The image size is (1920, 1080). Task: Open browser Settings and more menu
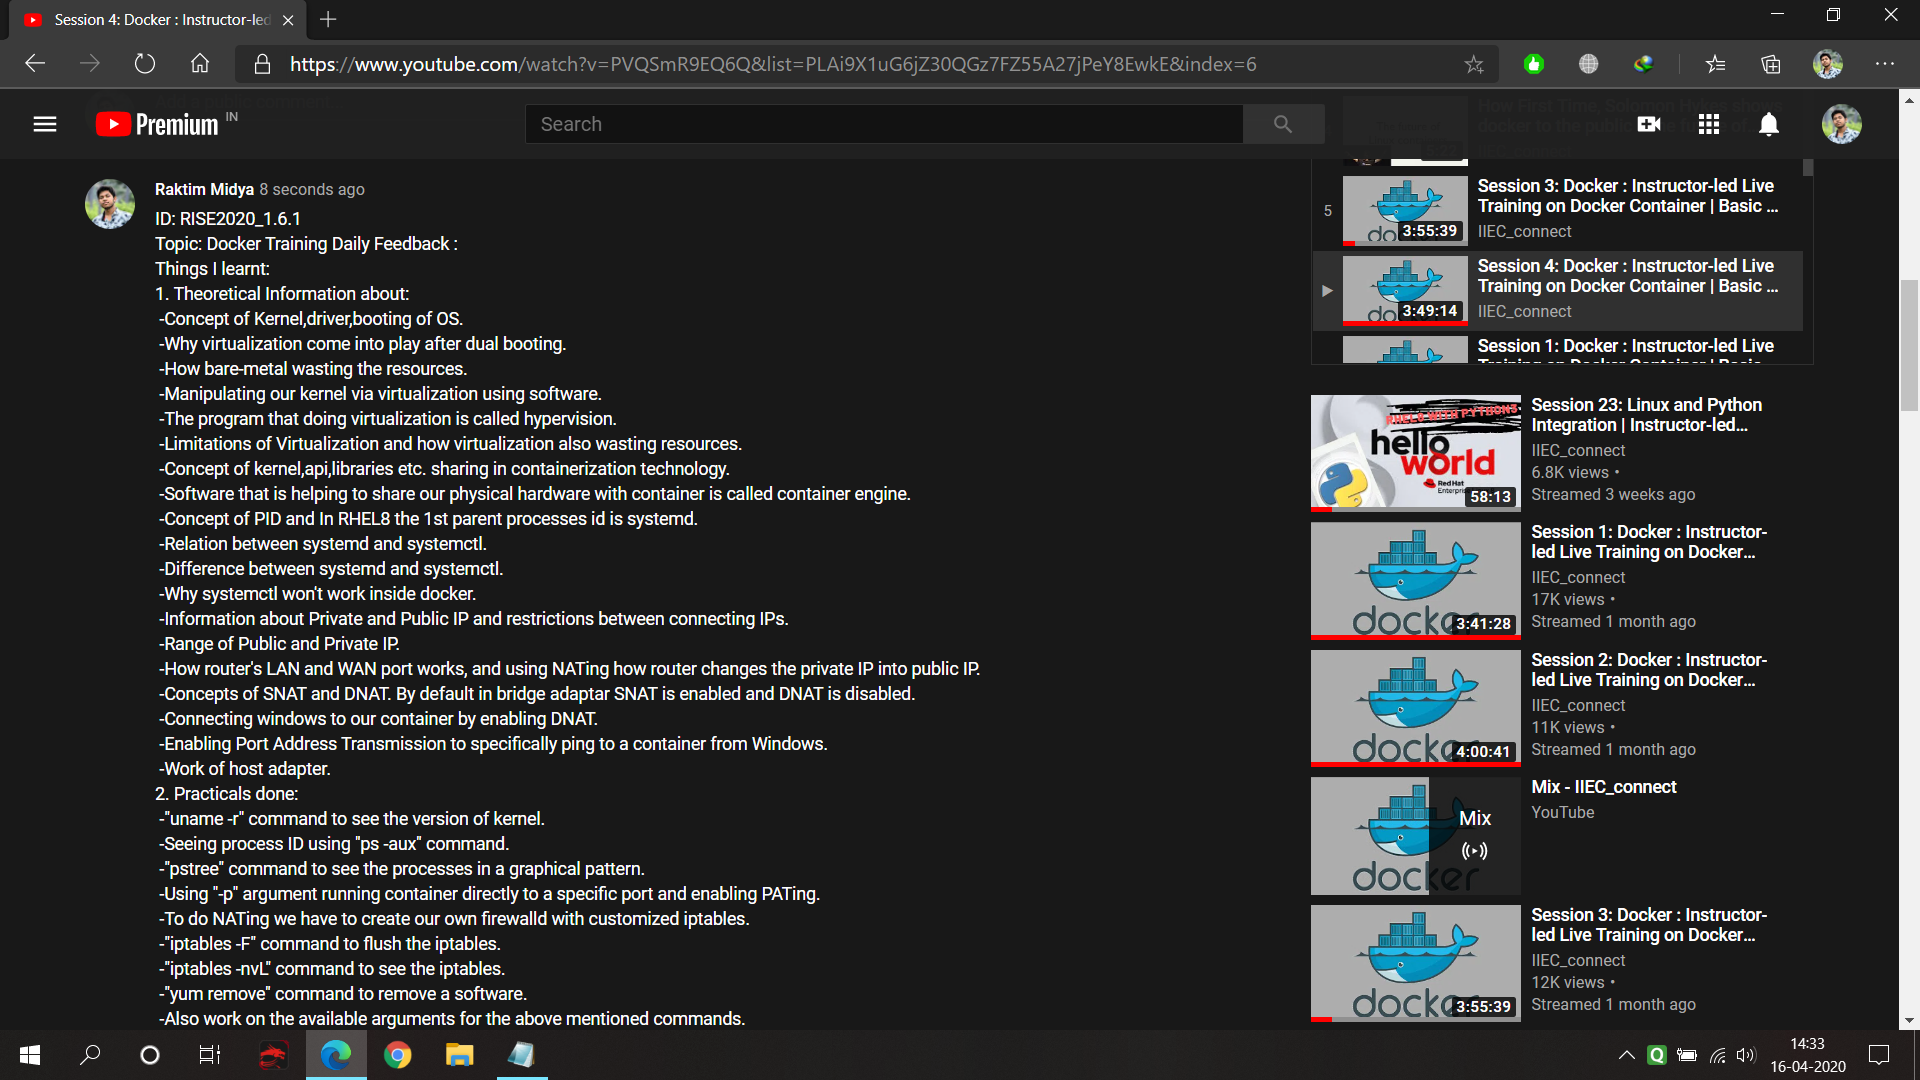[1885, 64]
